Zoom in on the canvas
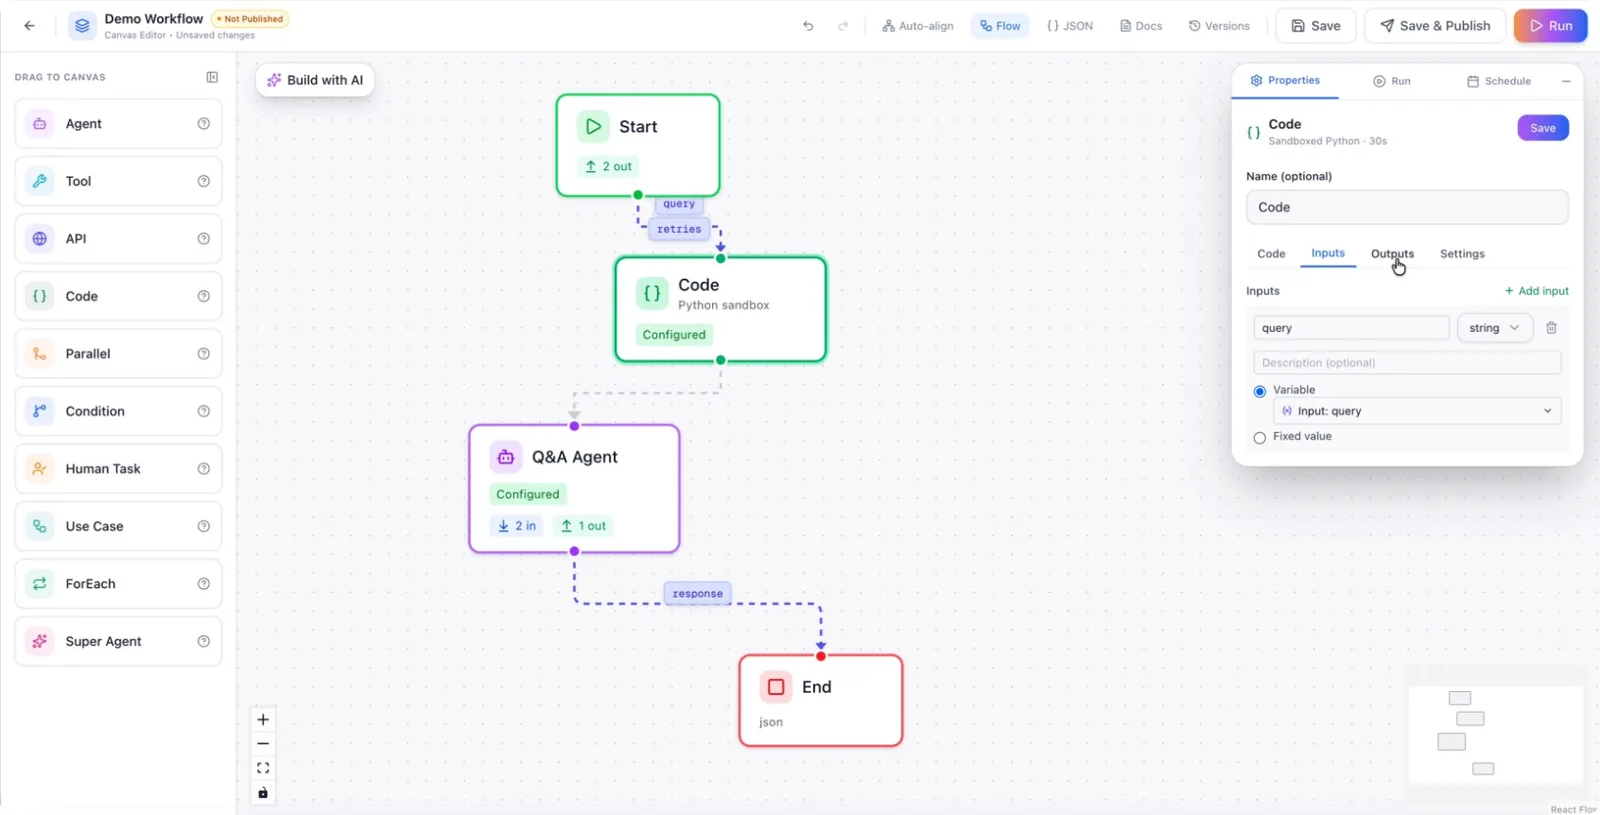Viewport: 1600px width, 815px height. click(x=263, y=719)
